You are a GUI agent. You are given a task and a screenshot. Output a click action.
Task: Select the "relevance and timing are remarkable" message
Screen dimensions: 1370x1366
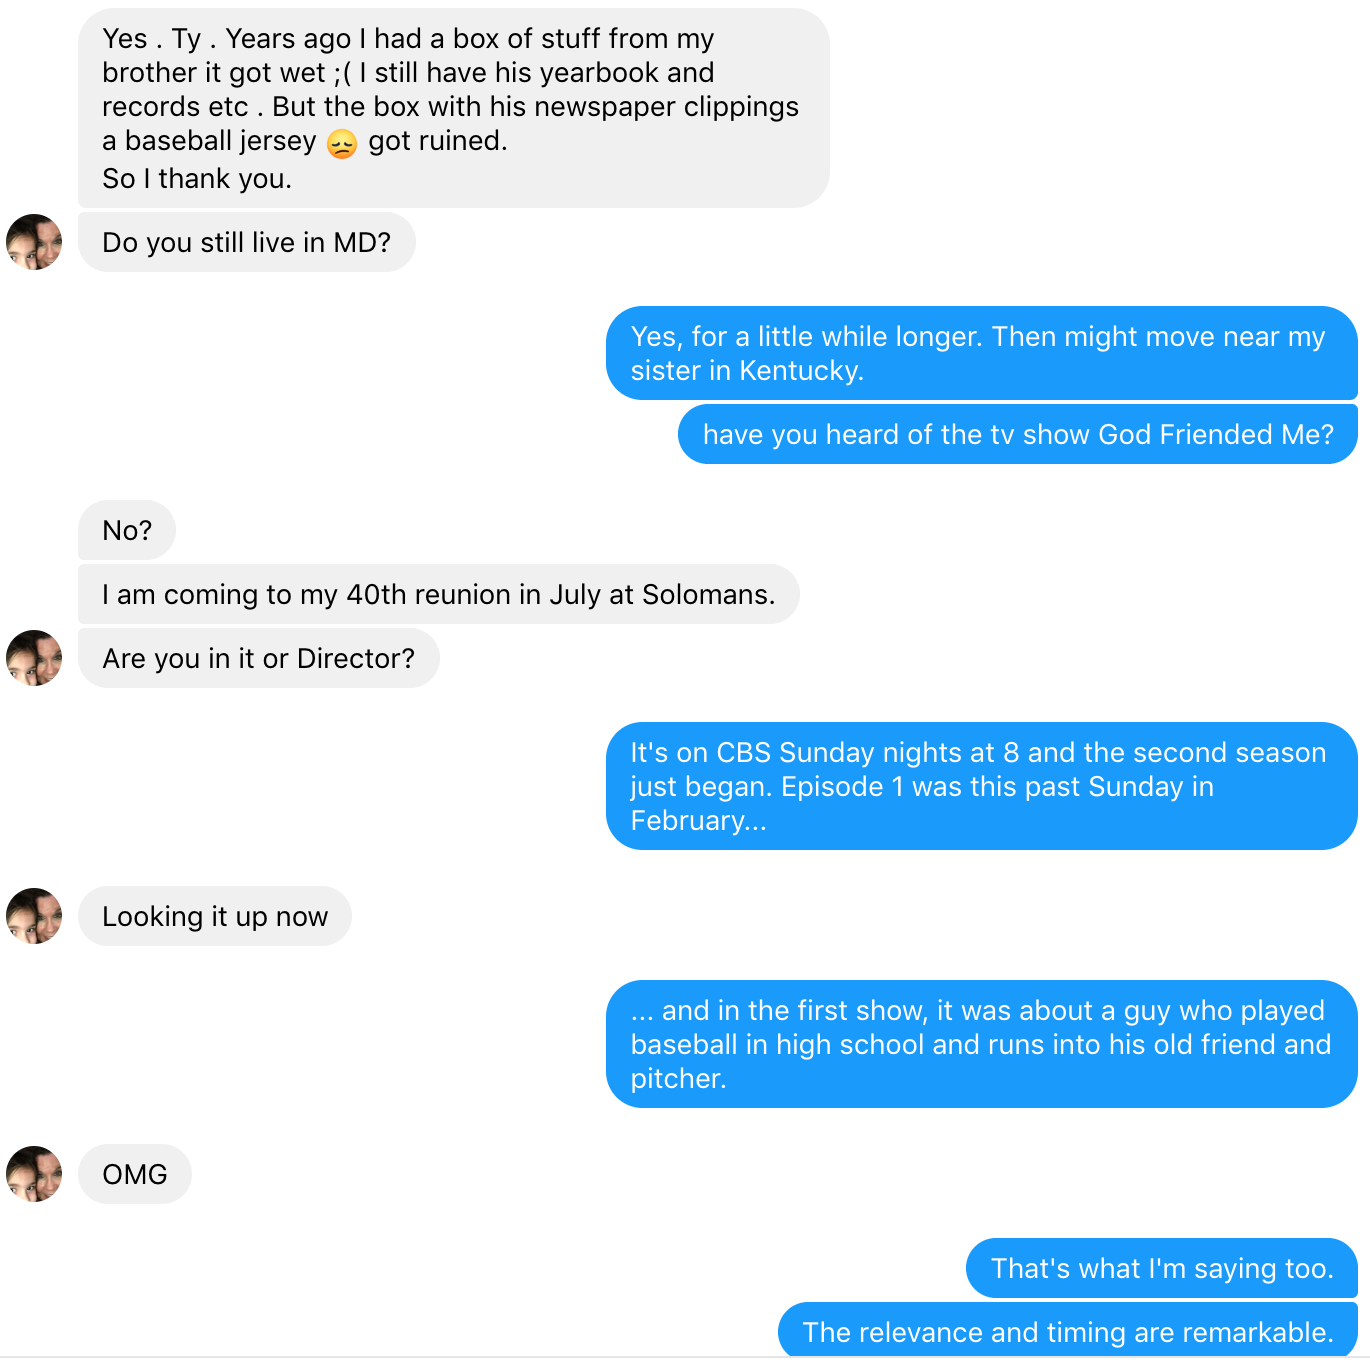point(1067,1332)
